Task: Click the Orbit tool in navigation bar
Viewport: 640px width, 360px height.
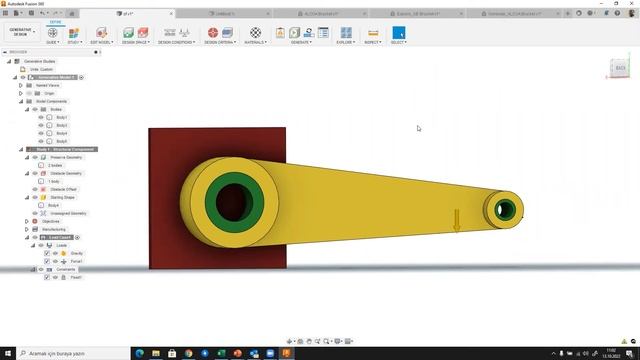Action: click(x=289, y=341)
